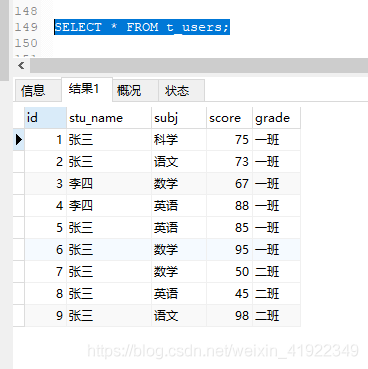Select stu_name 李四 in row id 4
This screenshot has height=369, width=368.
coord(109,206)
